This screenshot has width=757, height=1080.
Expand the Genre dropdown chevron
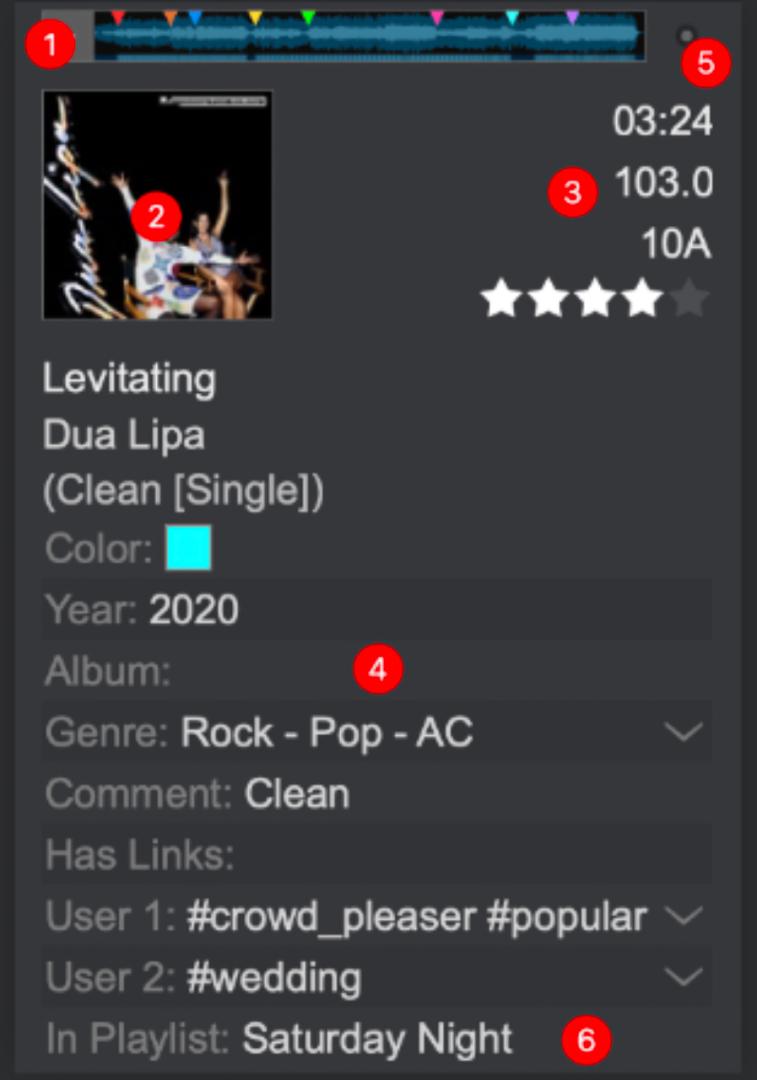[684, 733]
